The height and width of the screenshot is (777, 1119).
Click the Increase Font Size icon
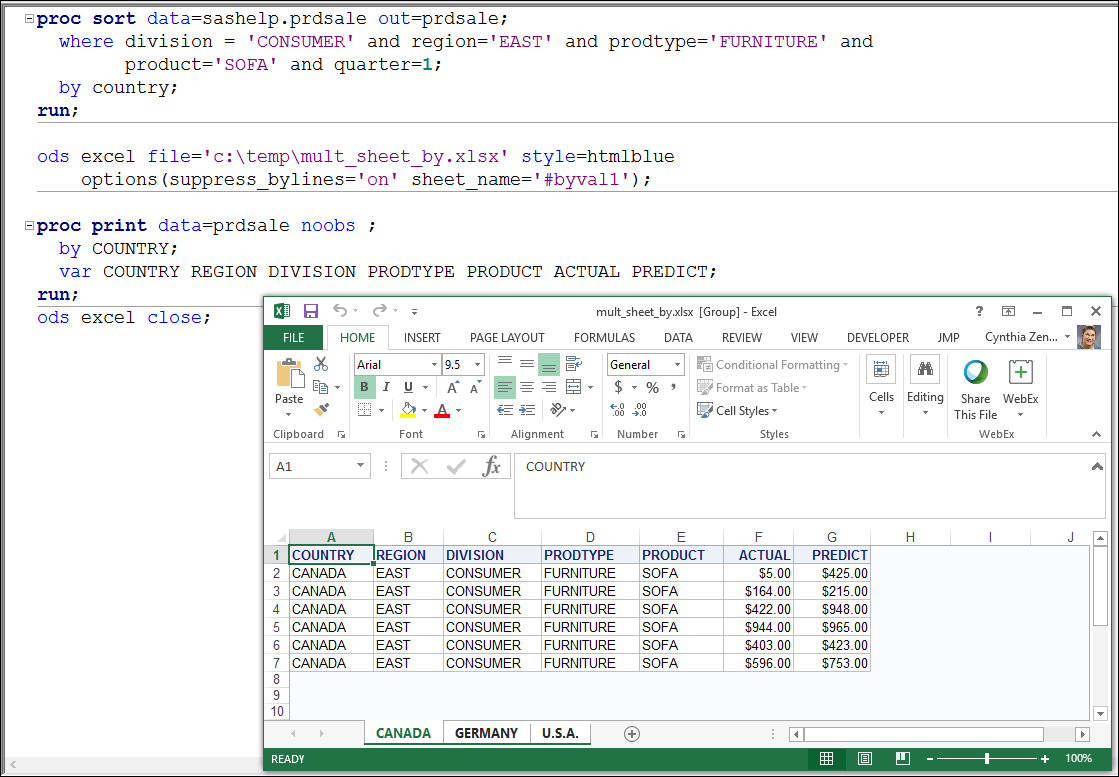tap(452, 387)
